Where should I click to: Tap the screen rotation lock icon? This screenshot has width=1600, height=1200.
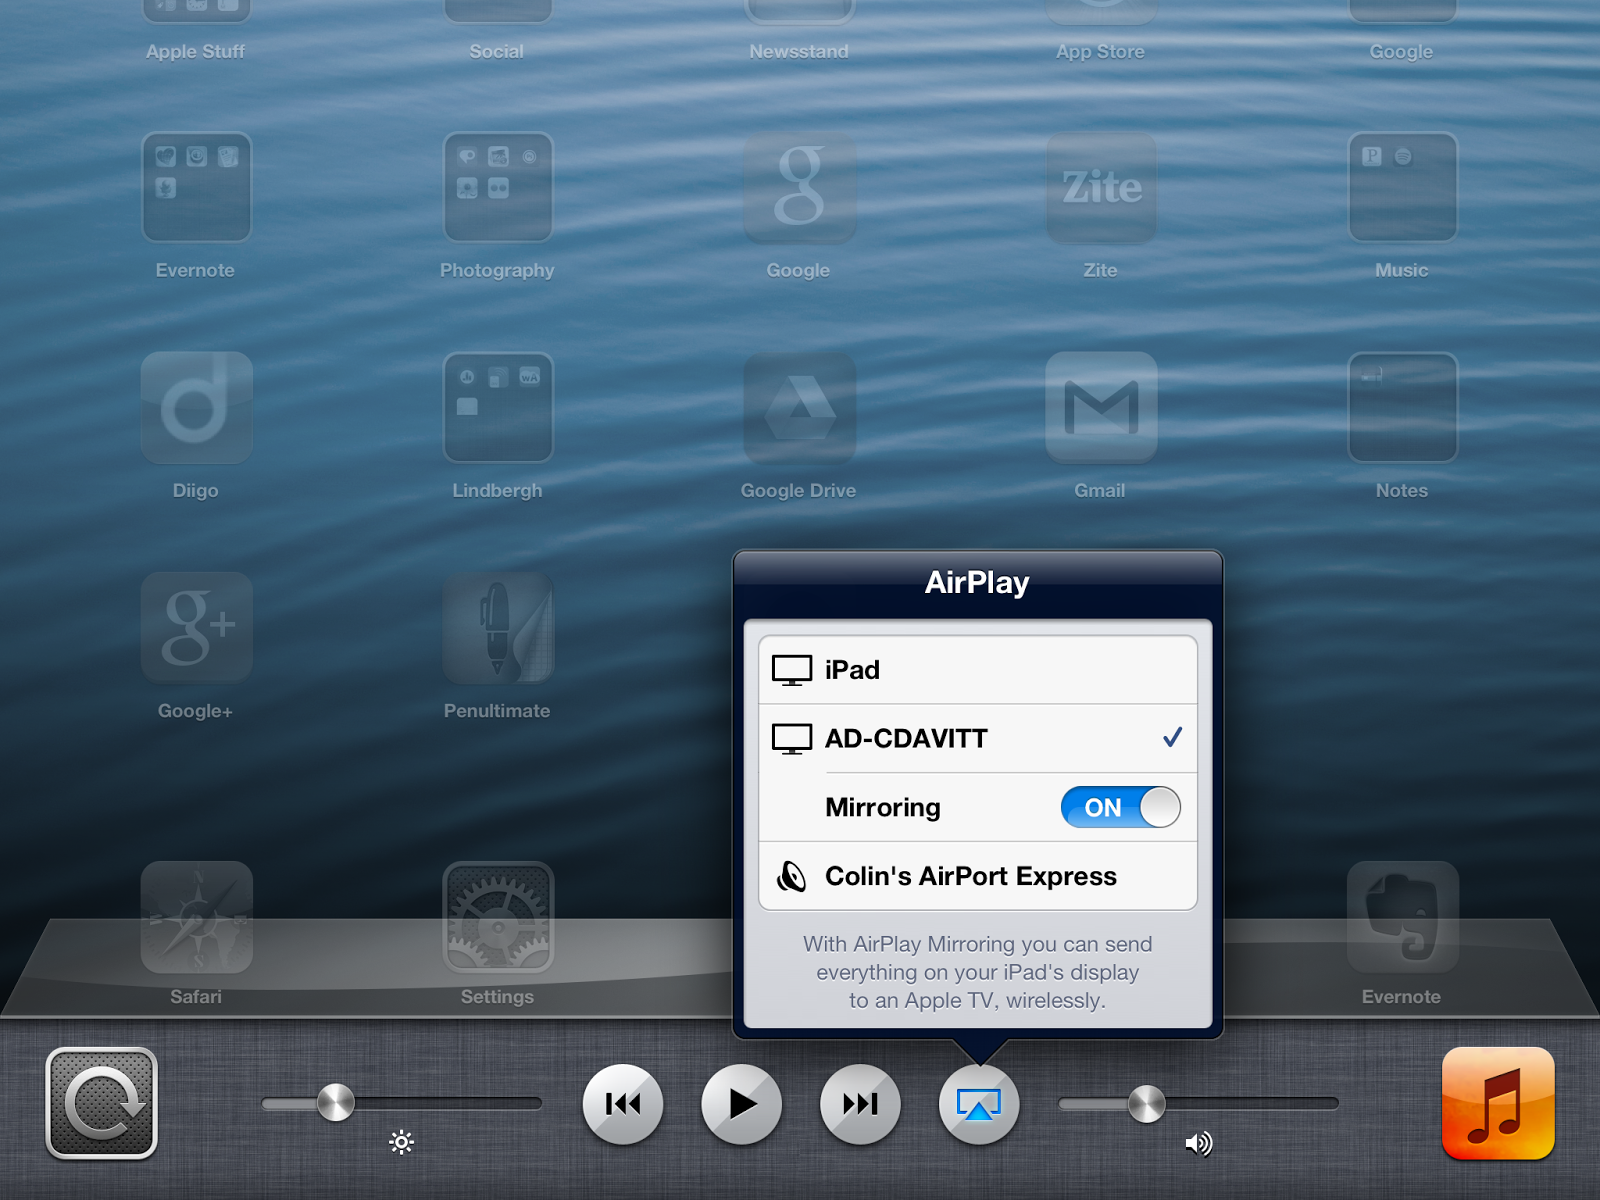coord(101,1103)
